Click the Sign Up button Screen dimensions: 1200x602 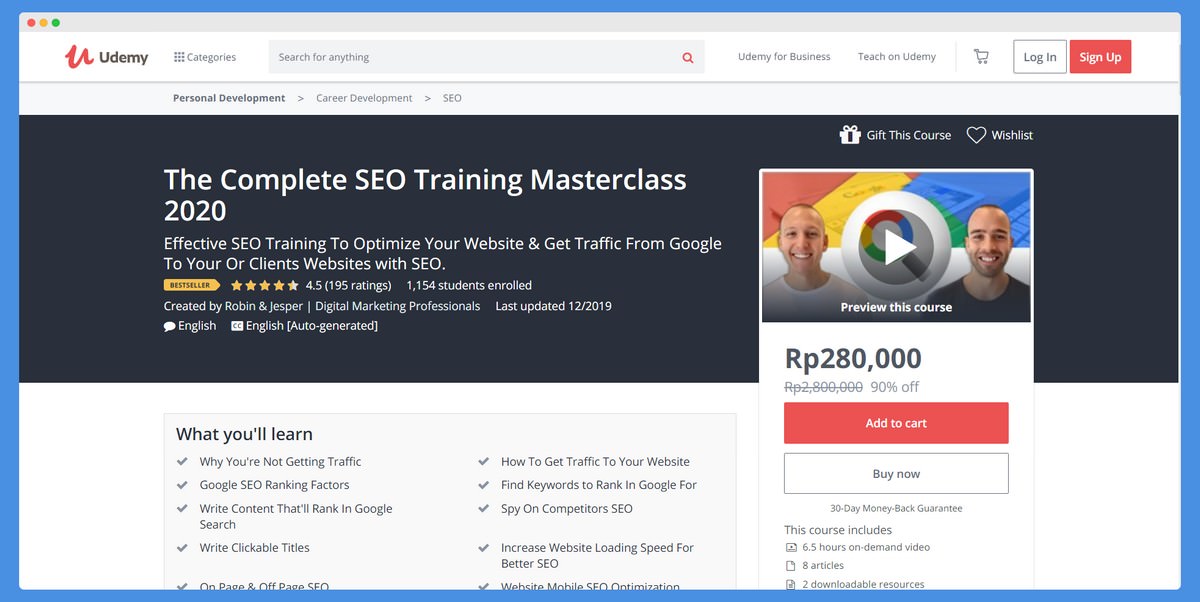[x=1100, y=57]
